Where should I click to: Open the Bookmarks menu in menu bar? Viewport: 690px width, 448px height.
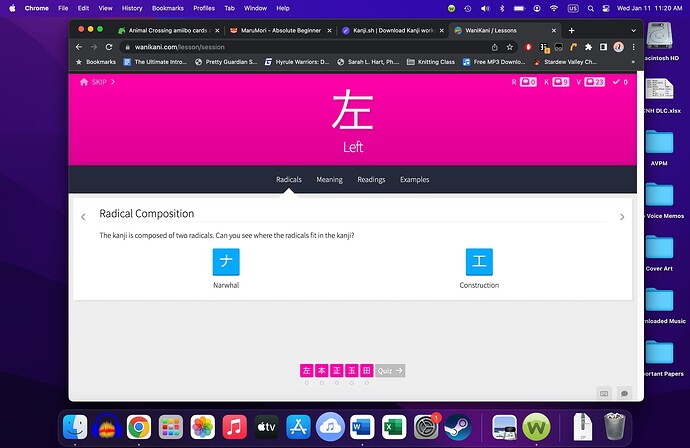click(x=168, y=8)
